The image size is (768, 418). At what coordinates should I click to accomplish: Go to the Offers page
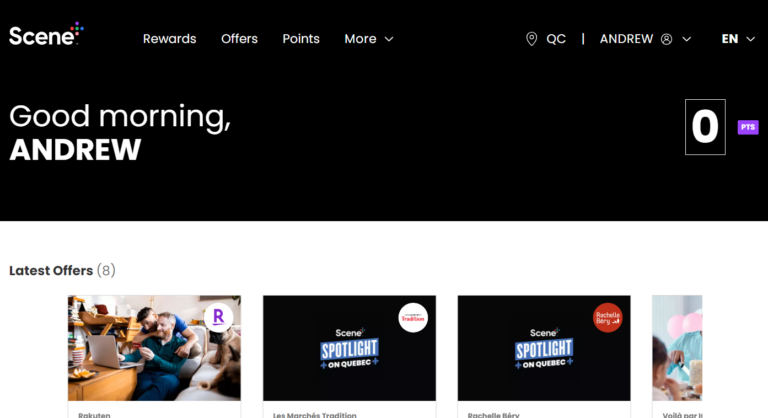[x=239, y=39]
